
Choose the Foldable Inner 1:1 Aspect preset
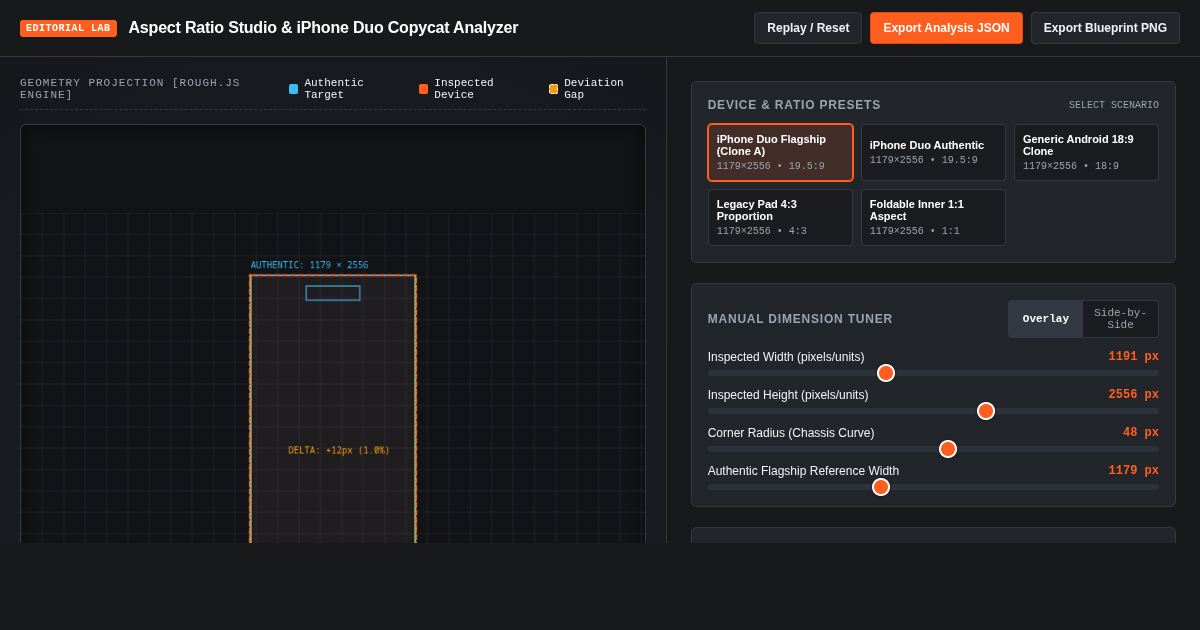point(933,217)
